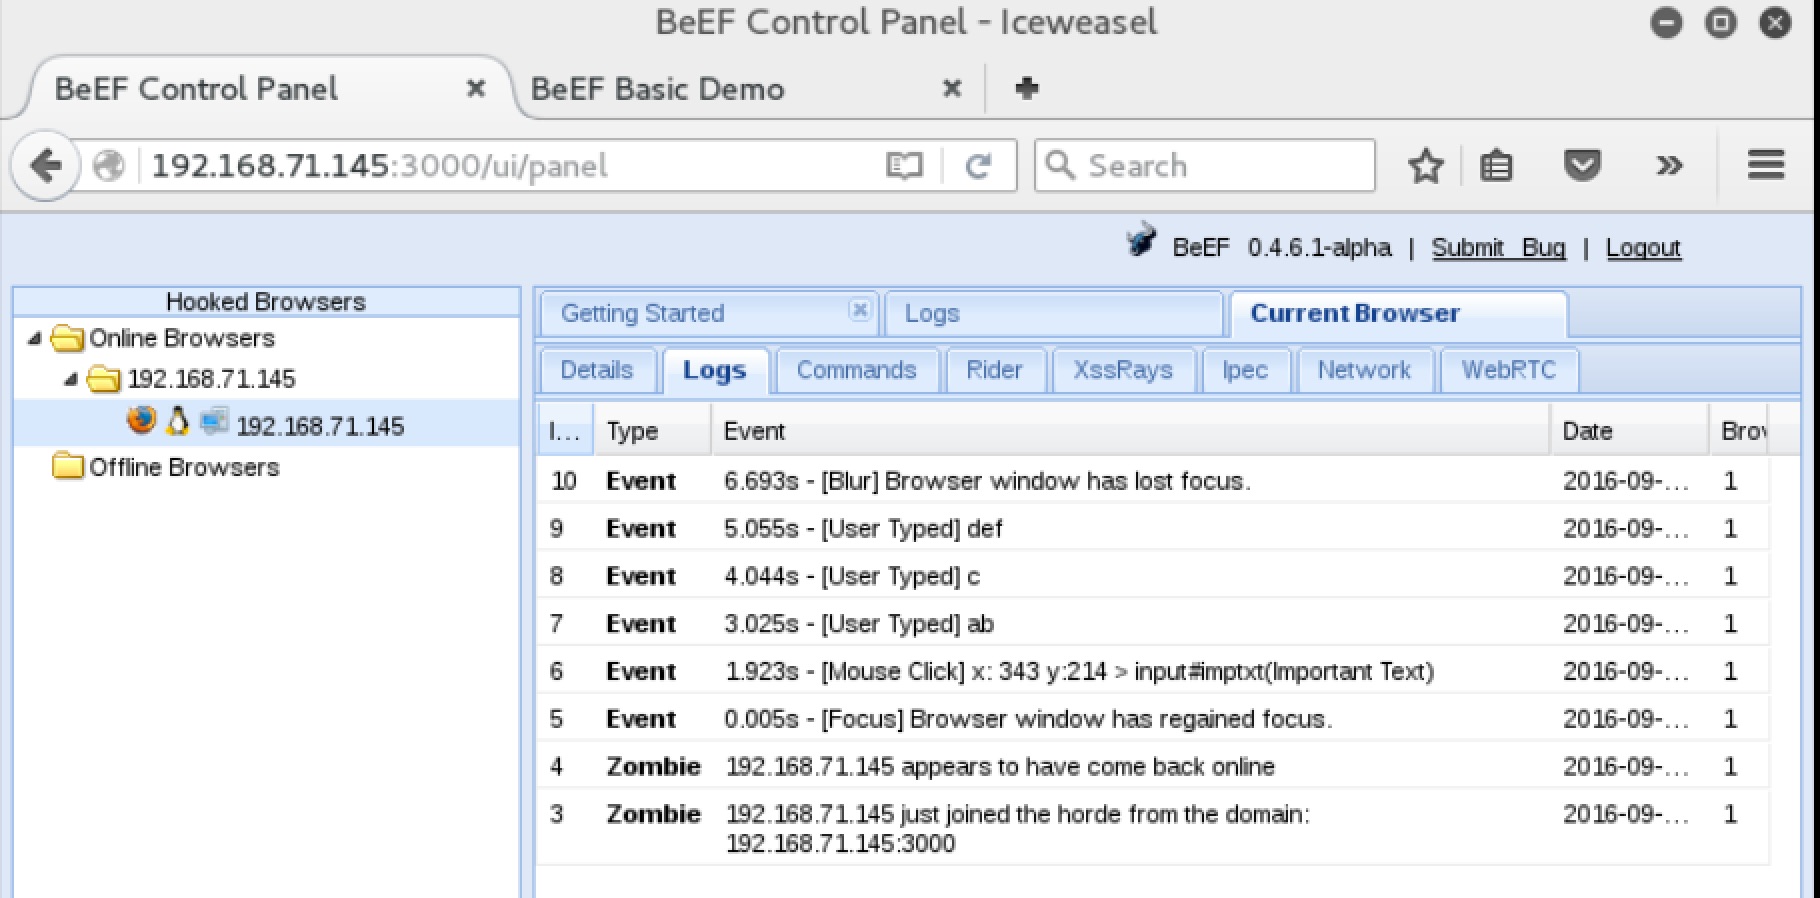Open the Getting Started tab

click(x=642, y=313)
